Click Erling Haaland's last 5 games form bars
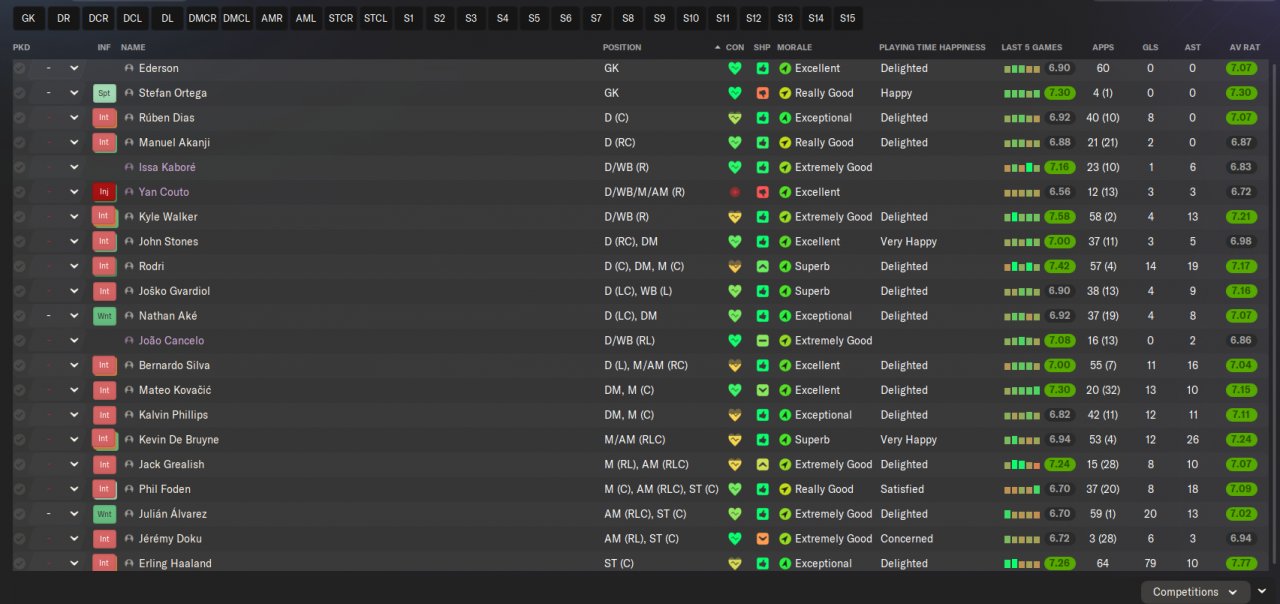Image resolution: width=1280 pixels, height=604 pixels. (x=1022, y=564)
